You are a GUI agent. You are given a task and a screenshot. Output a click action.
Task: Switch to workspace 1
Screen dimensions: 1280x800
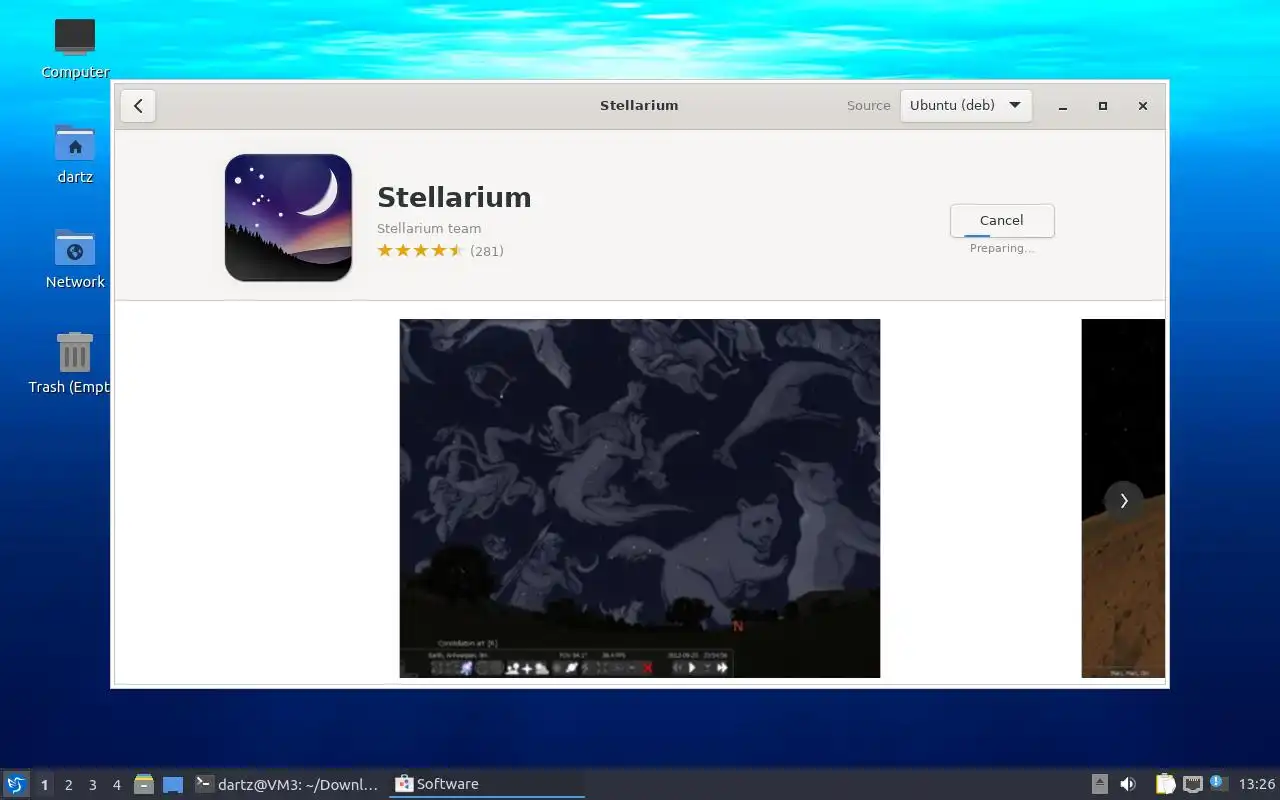[x=44, y=785]
